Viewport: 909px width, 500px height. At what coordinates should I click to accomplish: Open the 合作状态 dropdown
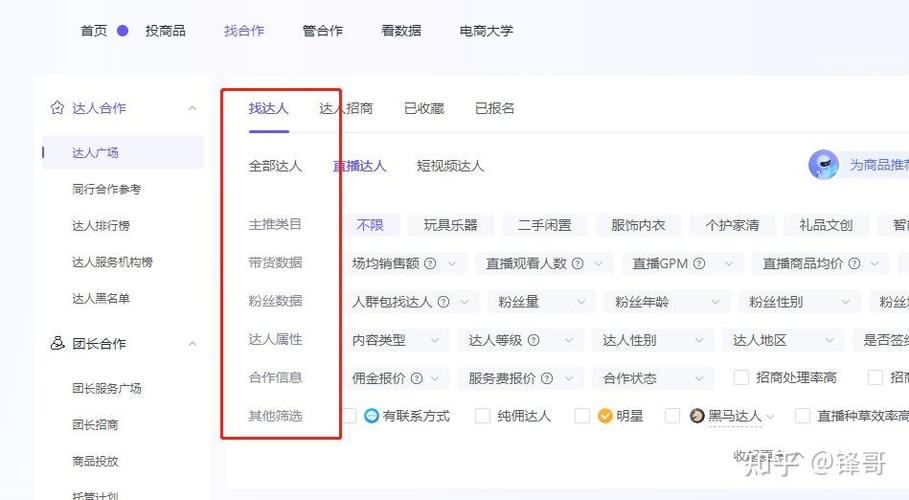click(652, 378)
